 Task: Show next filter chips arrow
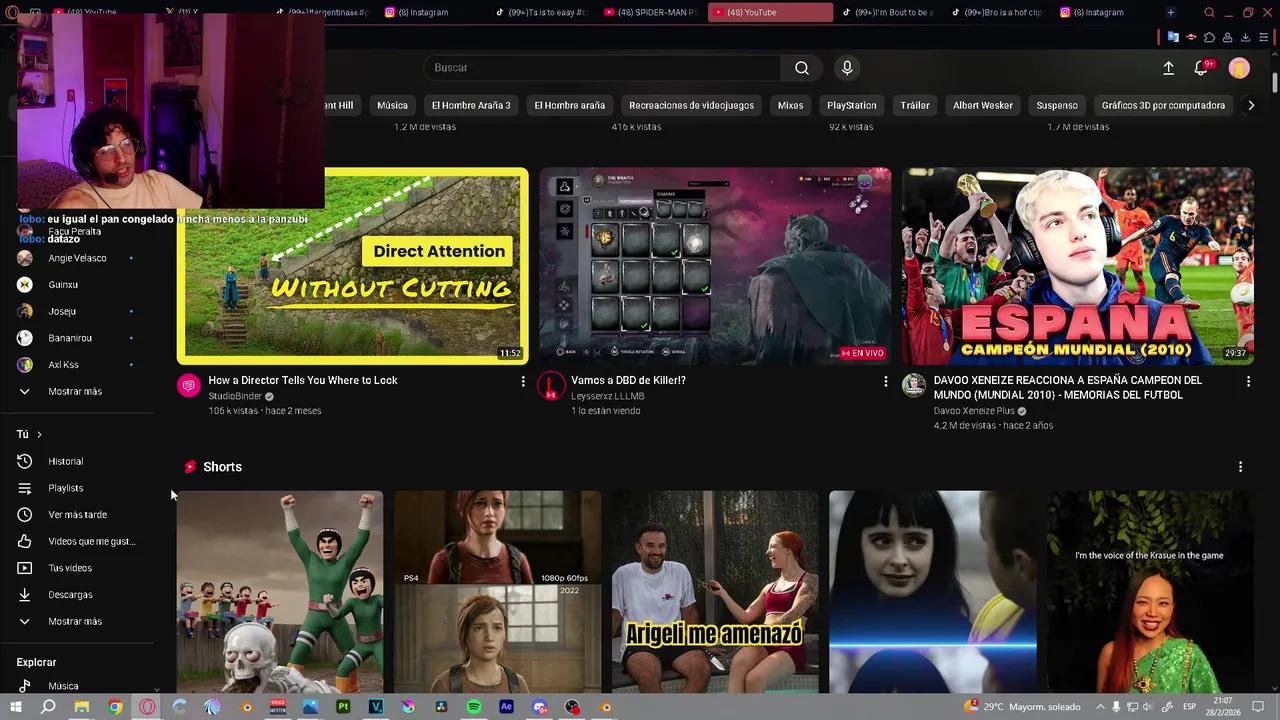(x=1251, y=105)
